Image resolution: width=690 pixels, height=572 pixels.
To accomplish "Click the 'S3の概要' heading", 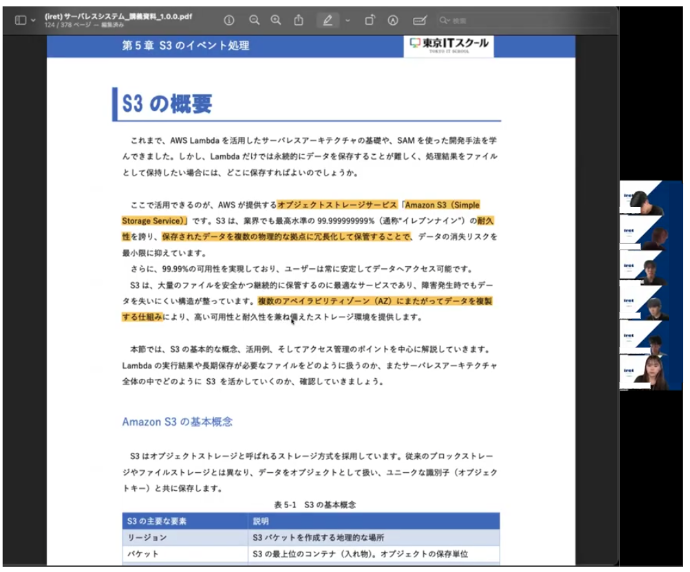I will (167, 104).
